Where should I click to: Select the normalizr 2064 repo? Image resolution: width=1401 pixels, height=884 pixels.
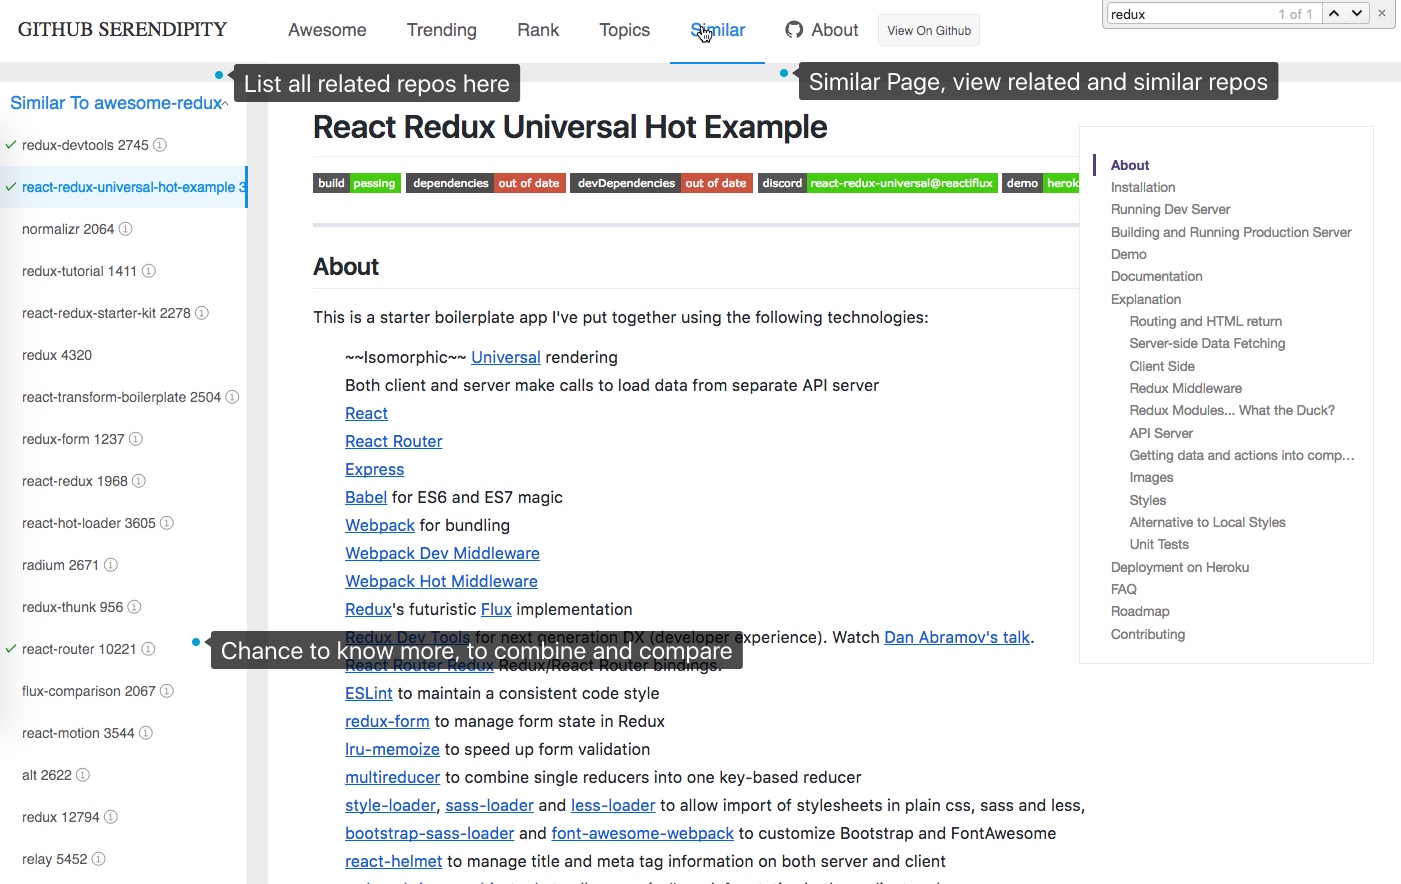(x=68, y=229)
